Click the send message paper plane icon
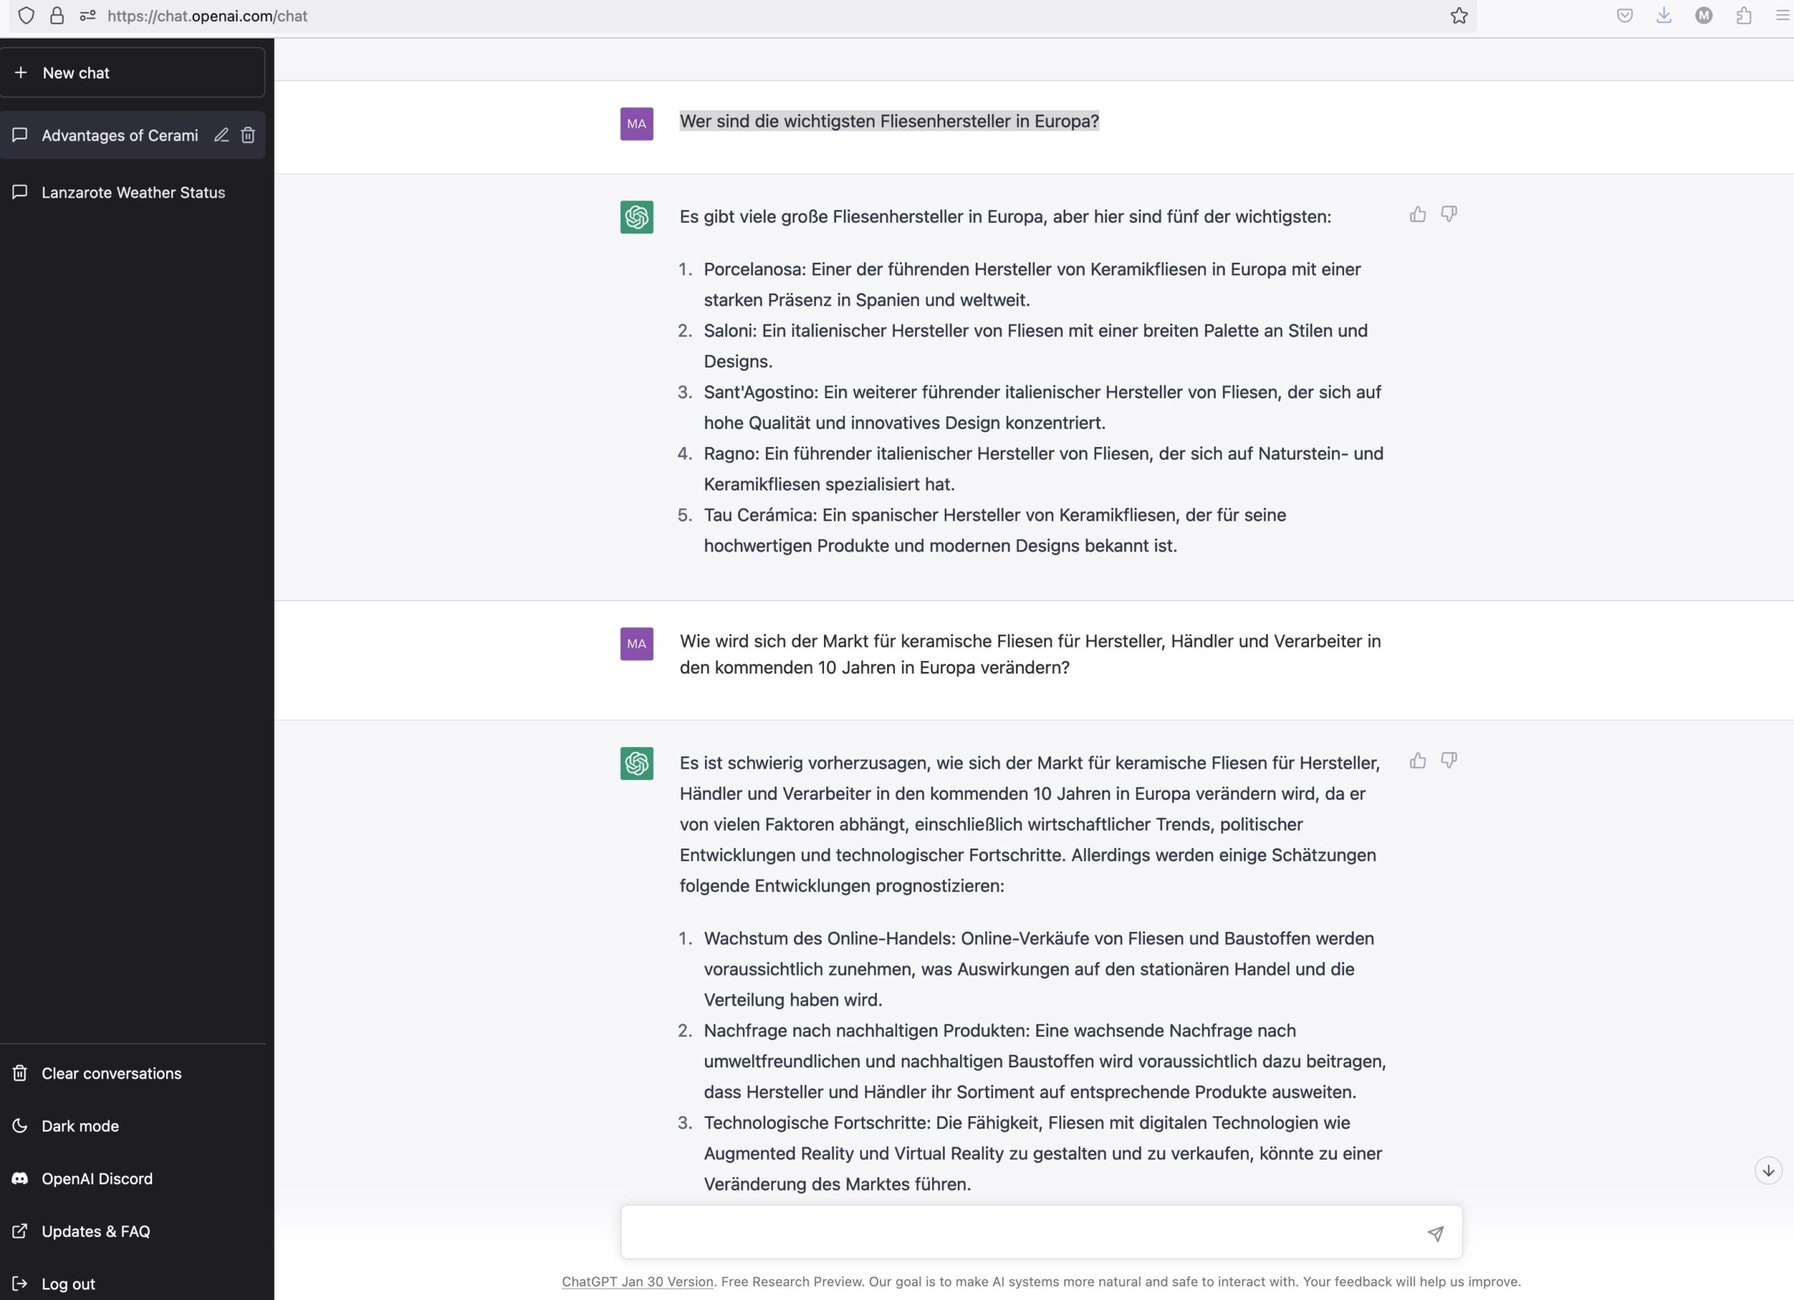1794x1300 pixels. pos(1435,1233)
